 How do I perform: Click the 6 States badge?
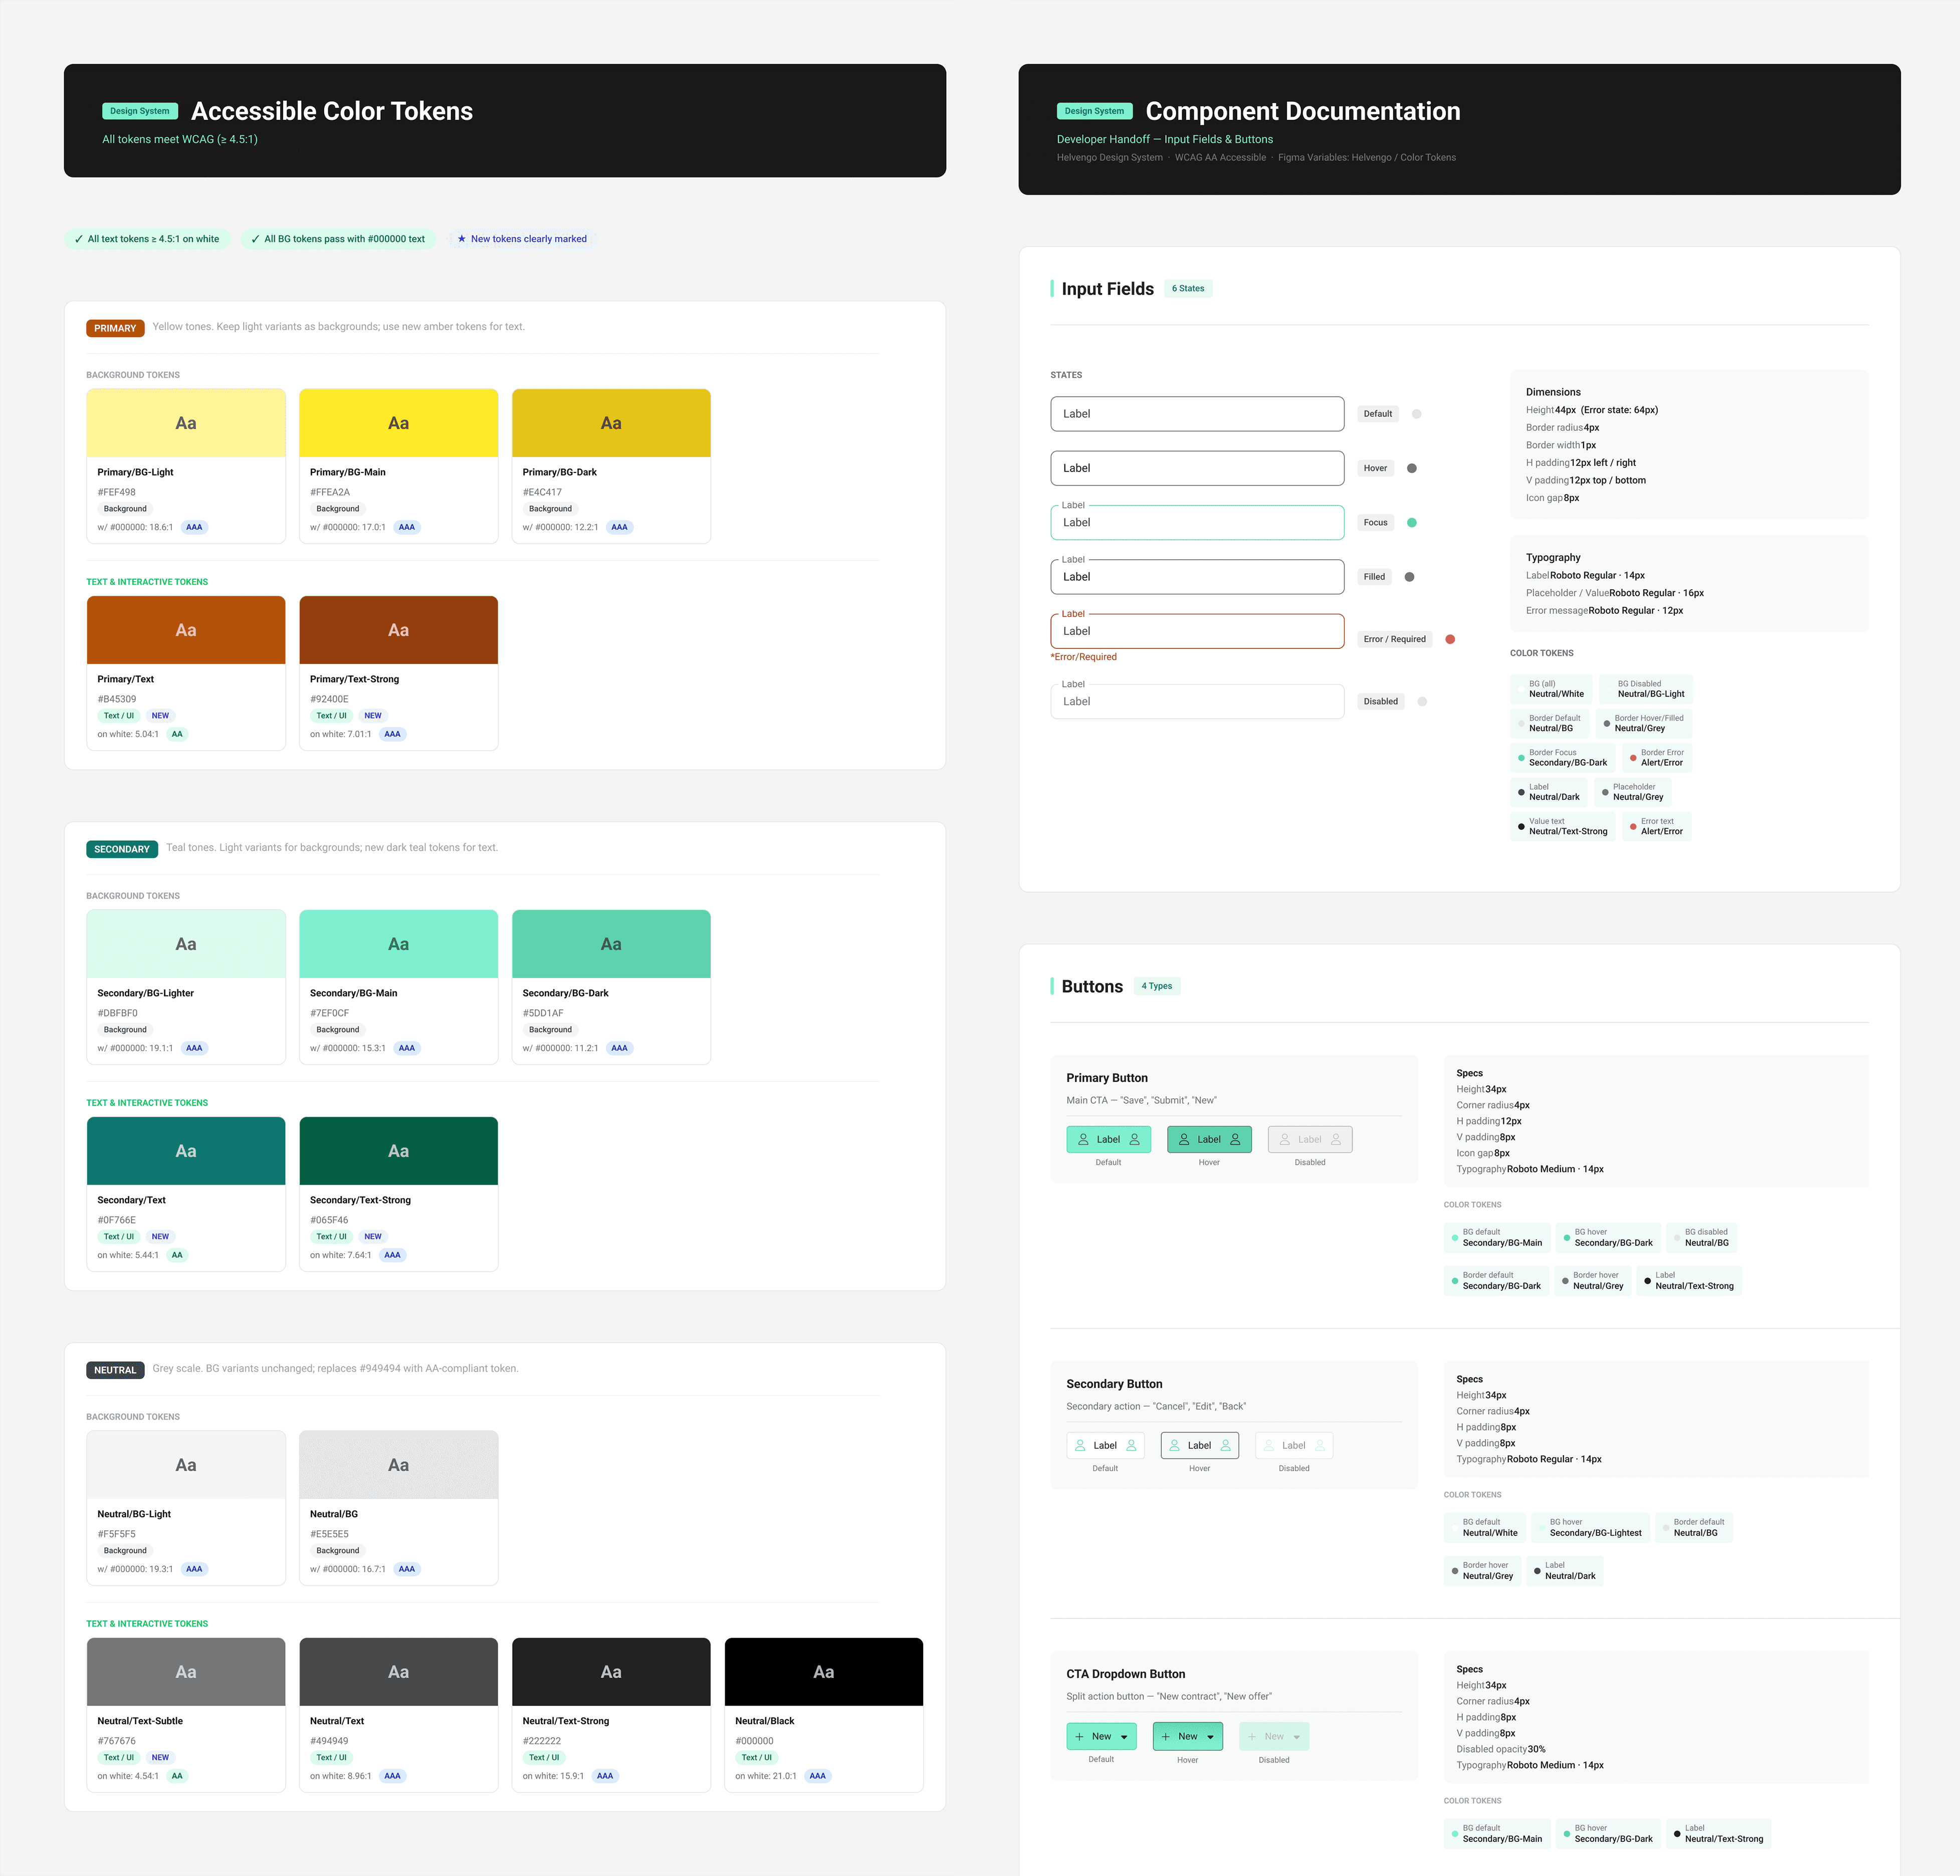pos(1188,288)
